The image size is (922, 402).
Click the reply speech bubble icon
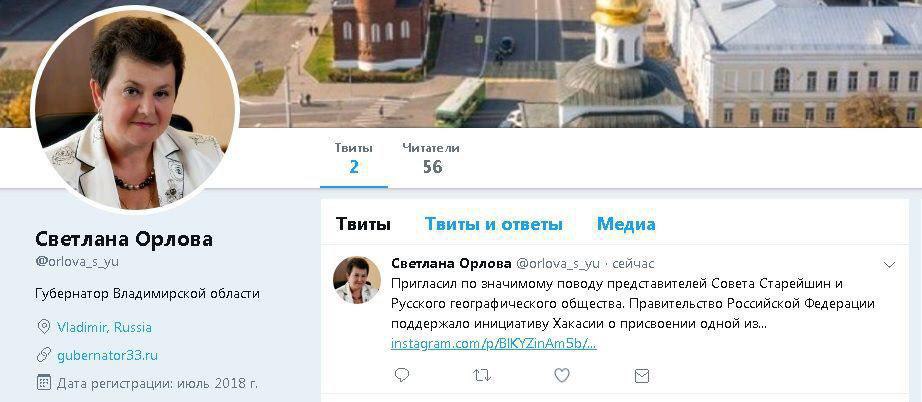pos(402,375)
